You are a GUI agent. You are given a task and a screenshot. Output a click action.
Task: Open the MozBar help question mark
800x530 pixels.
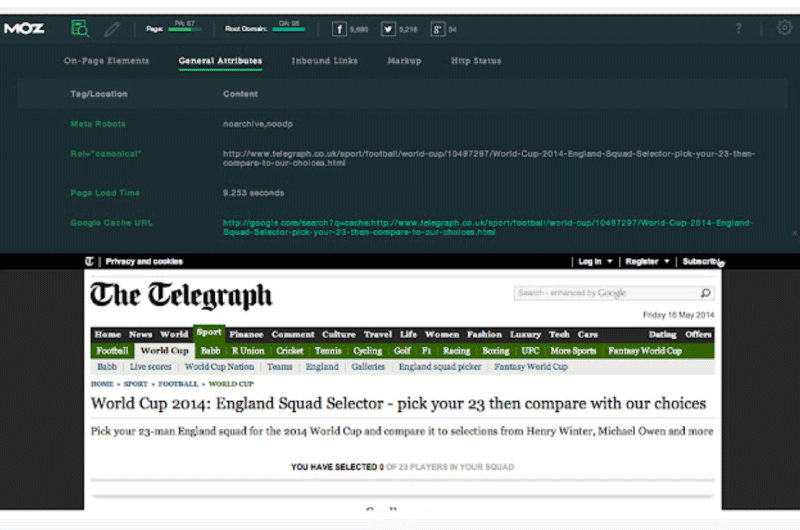click(x=738, y=29)
